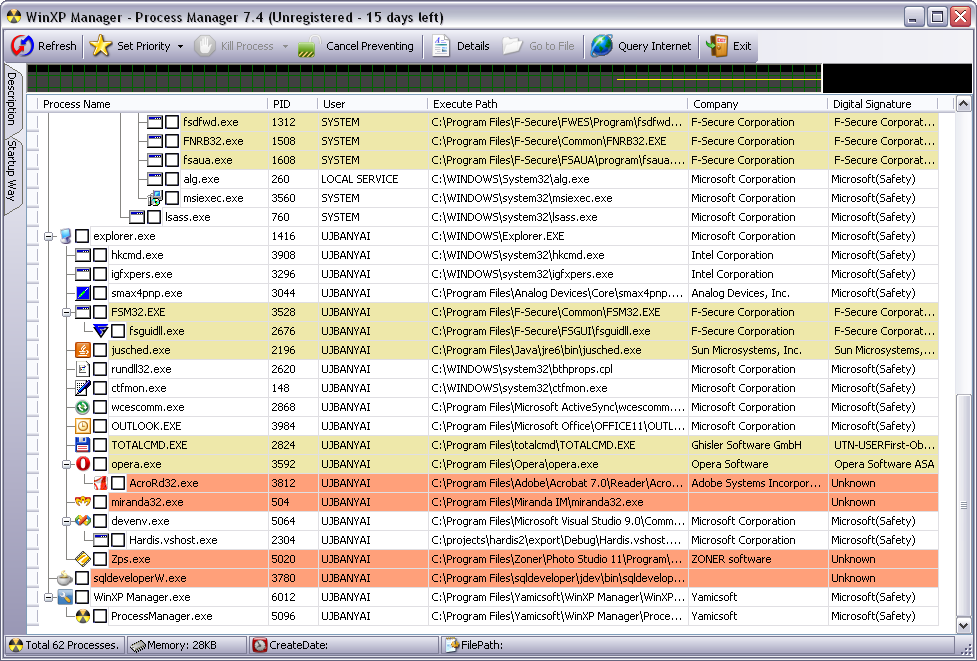Screen dimensions: 977x661
Task: Click the scroll down arrow
Action: (x=963, y=625)
